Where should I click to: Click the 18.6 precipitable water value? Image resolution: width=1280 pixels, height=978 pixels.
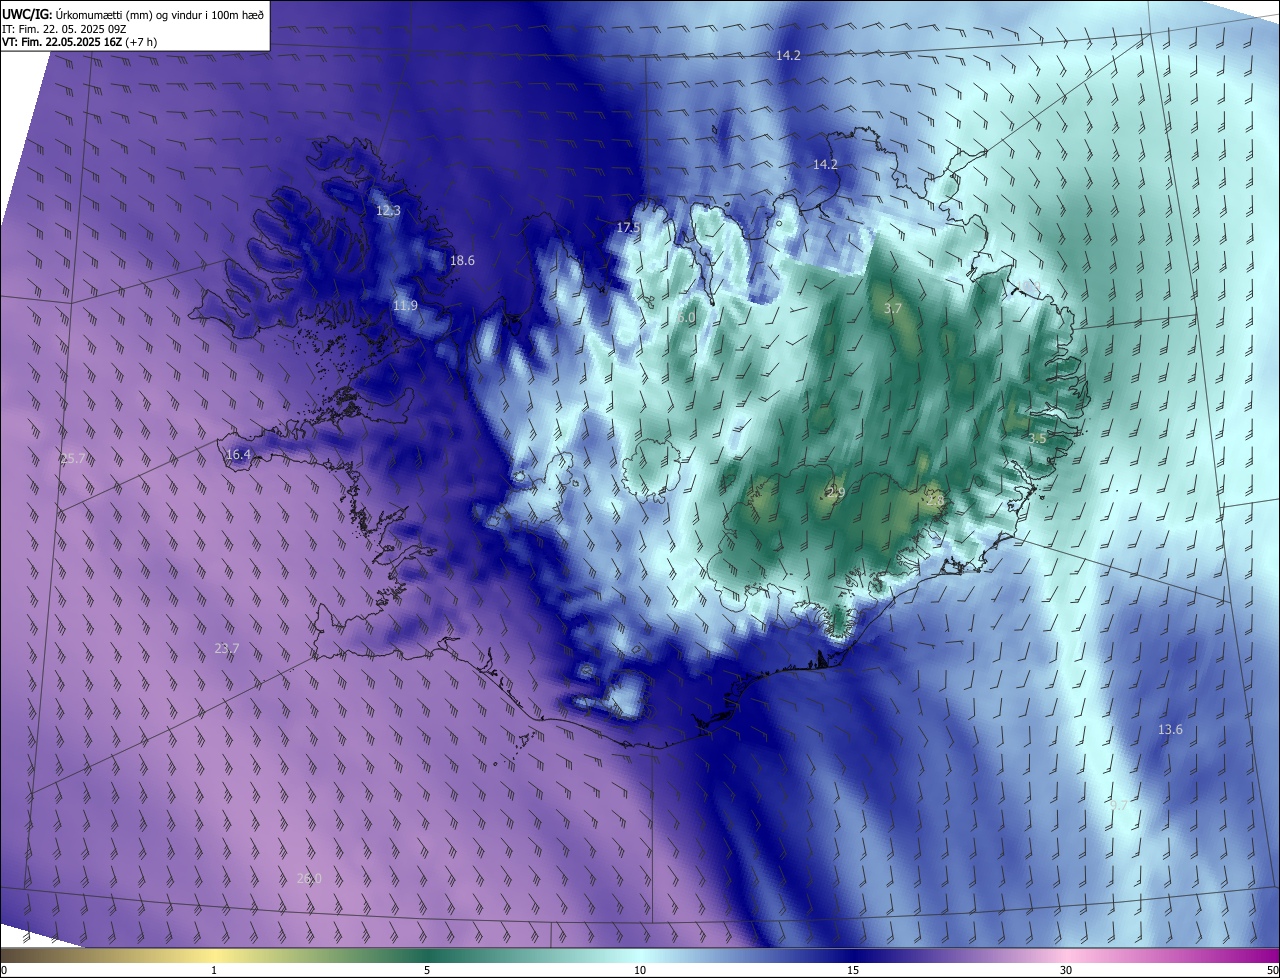[x=462, y=260]
